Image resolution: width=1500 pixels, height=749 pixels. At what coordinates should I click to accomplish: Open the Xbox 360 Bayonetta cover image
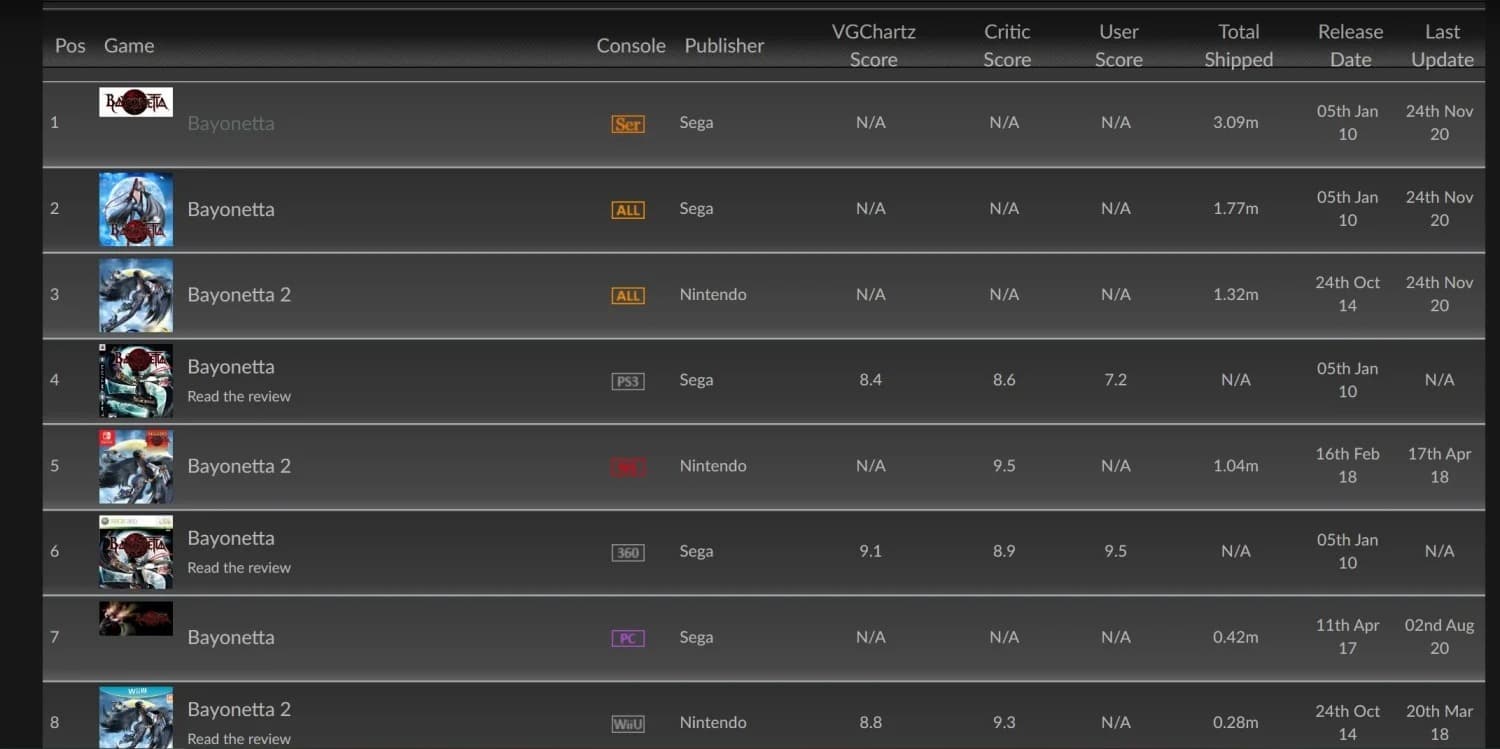click(136, 552)
